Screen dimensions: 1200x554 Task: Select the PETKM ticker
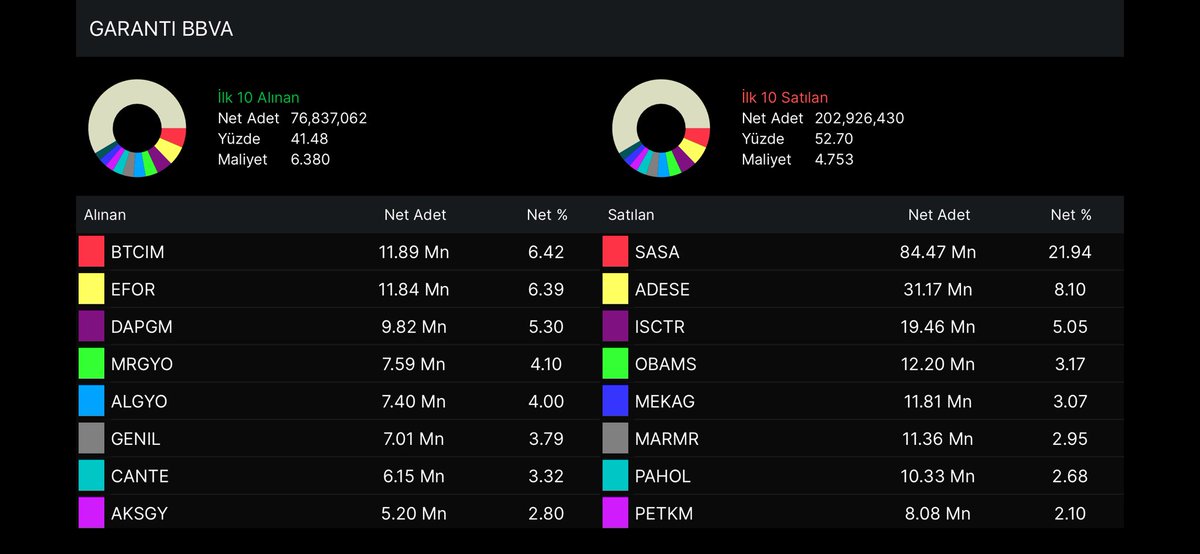click(664, 514)
